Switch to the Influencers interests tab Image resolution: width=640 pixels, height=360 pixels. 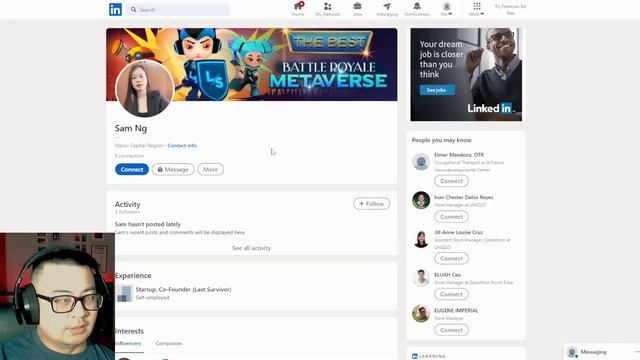(x=129, y=344)
